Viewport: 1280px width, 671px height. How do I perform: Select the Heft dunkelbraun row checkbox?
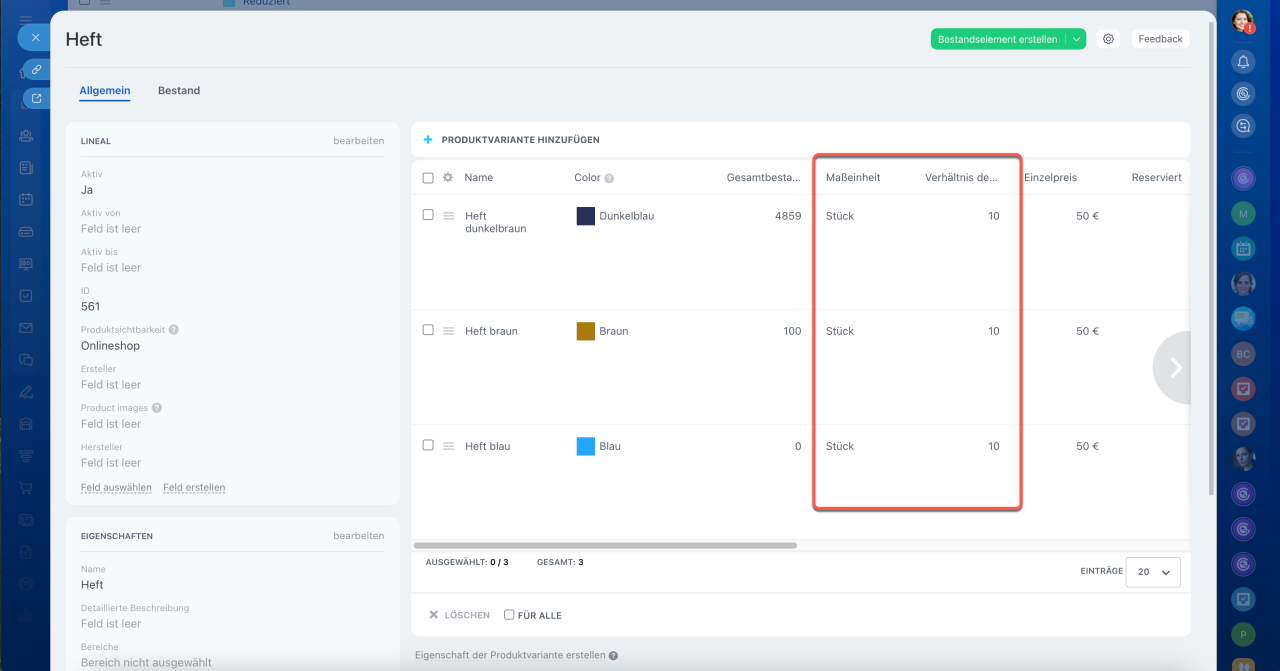click(428, 215)
